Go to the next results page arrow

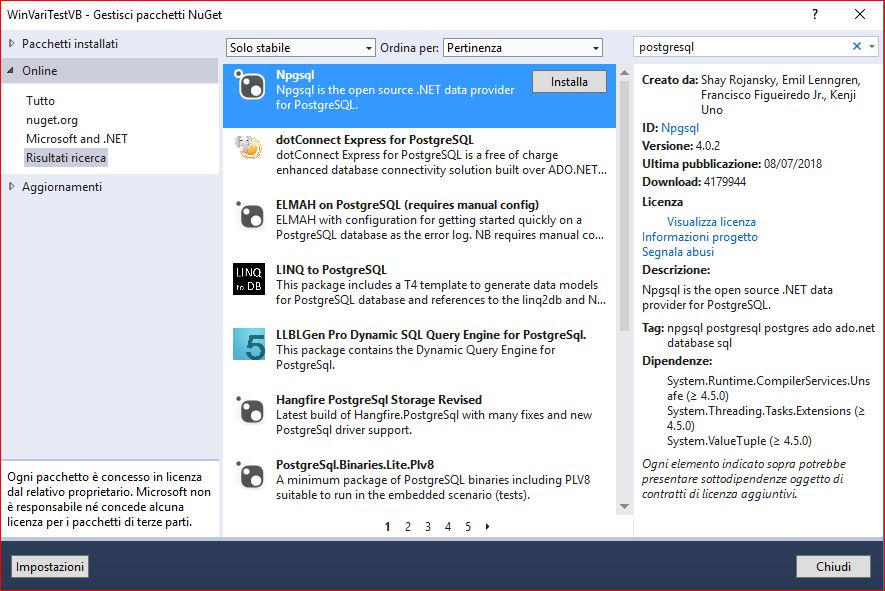click(488, 527)
